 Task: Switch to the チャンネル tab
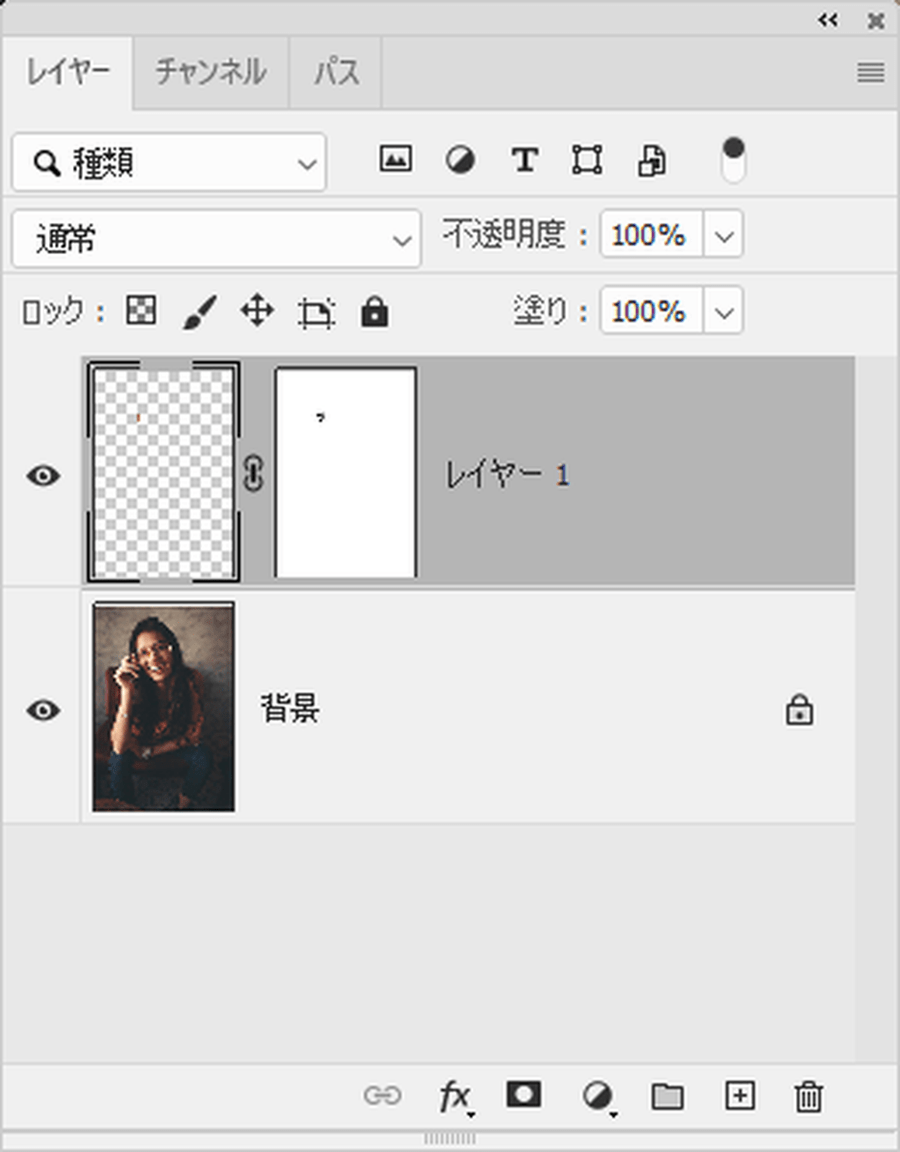210,73
